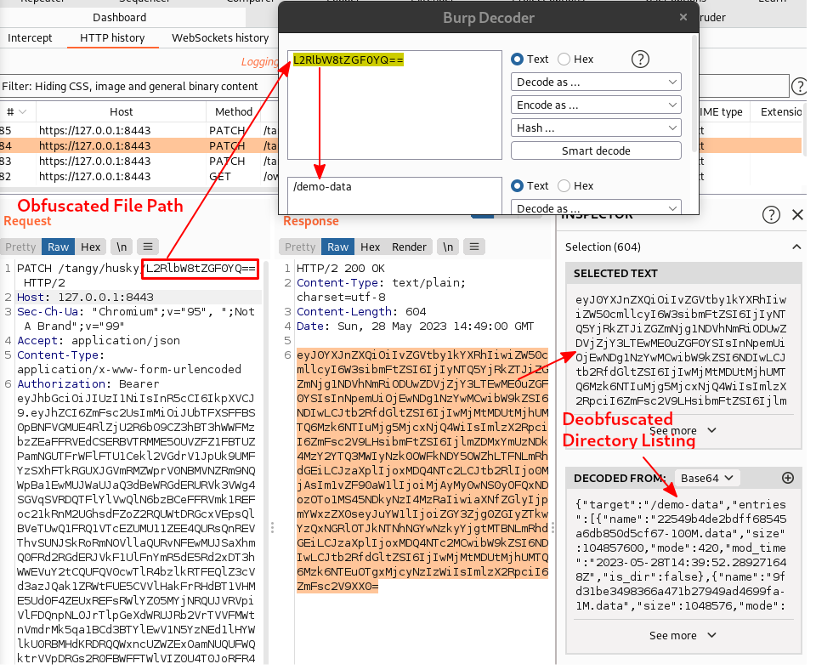
Task: Click the plus icon beside Decoded From
Action: pos(787,478)
